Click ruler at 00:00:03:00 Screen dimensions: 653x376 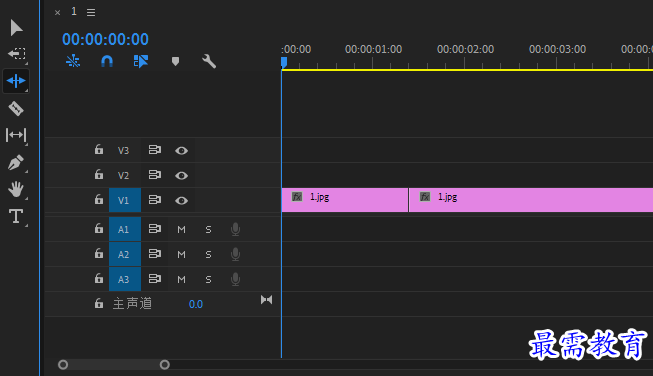point(557,50)
